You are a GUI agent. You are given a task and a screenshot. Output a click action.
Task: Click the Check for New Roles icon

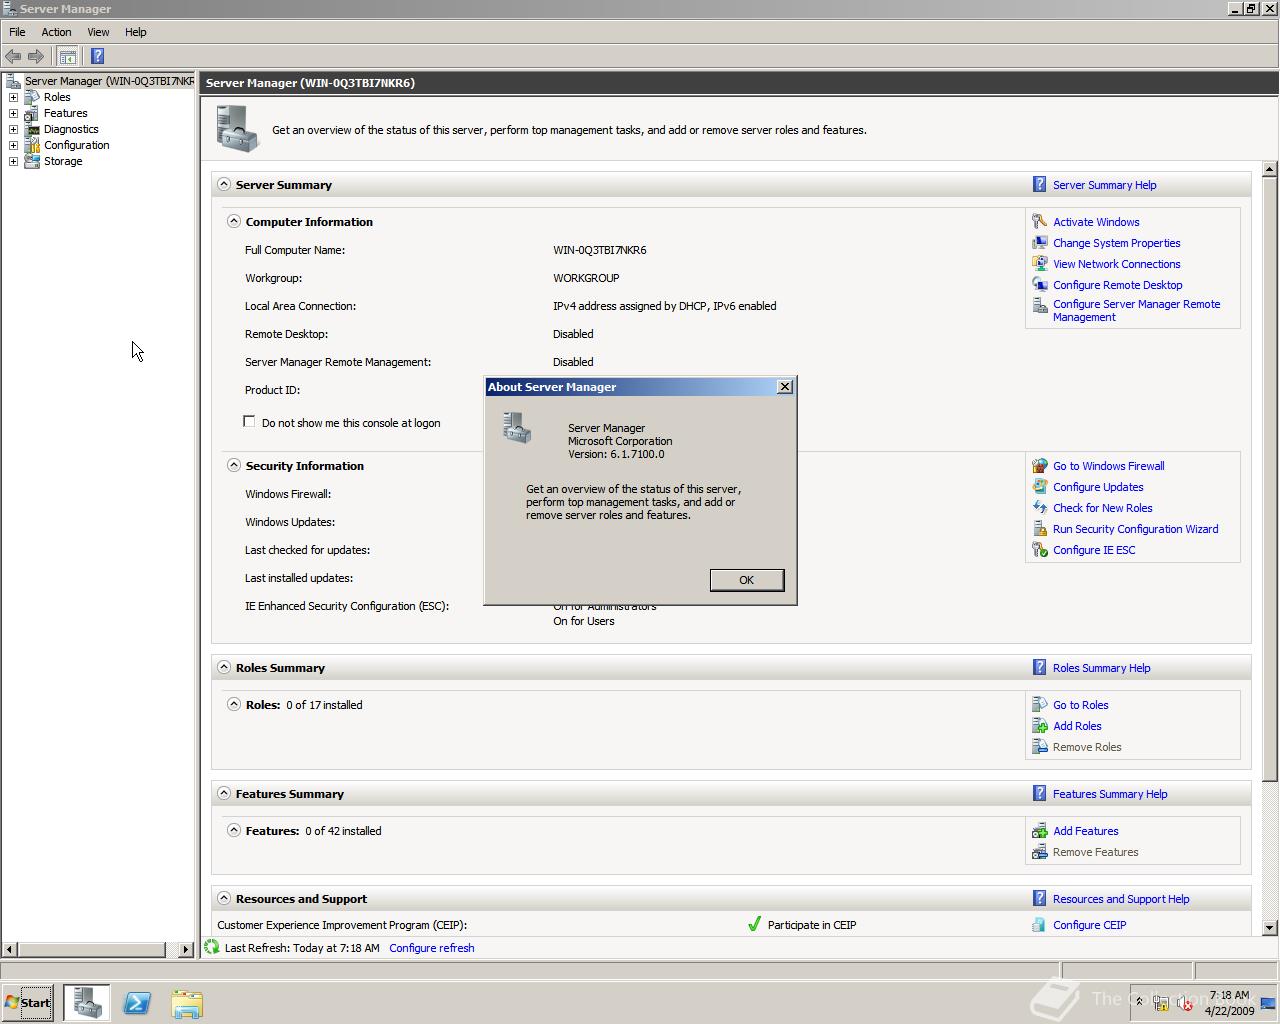[x=1039, y=508]
